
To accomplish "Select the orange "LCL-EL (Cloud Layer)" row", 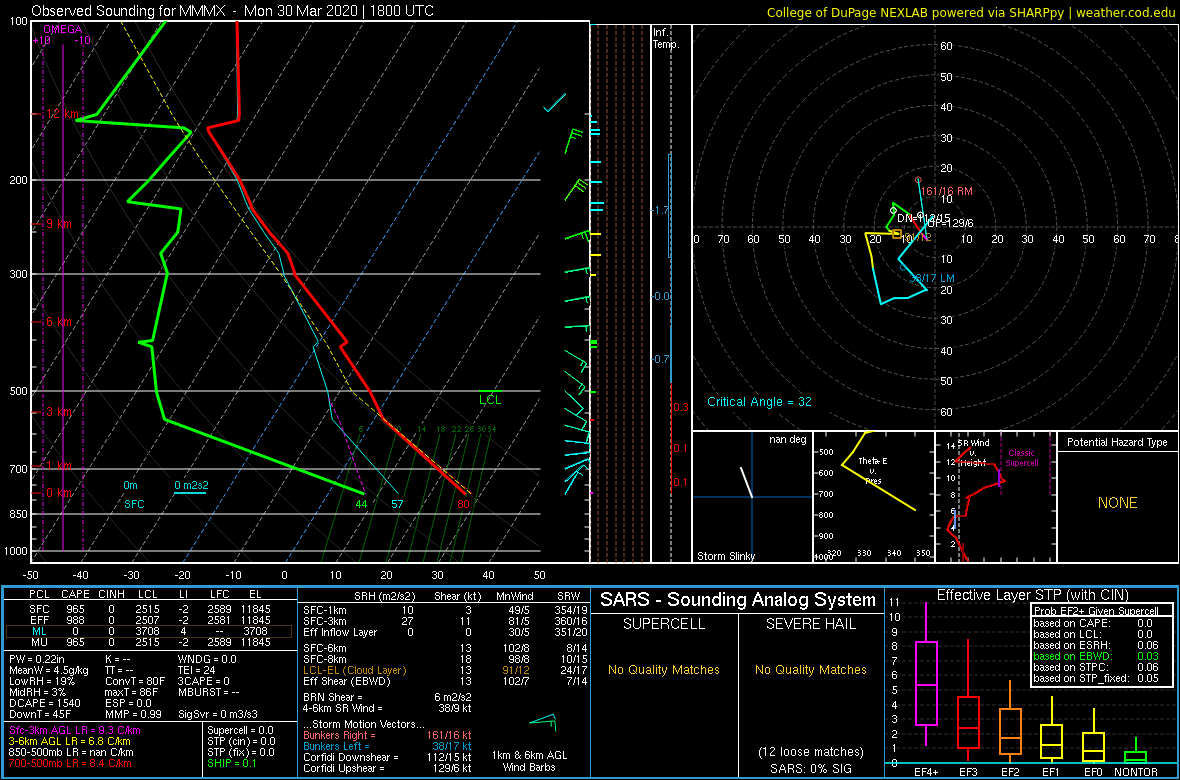I will 442,670.
